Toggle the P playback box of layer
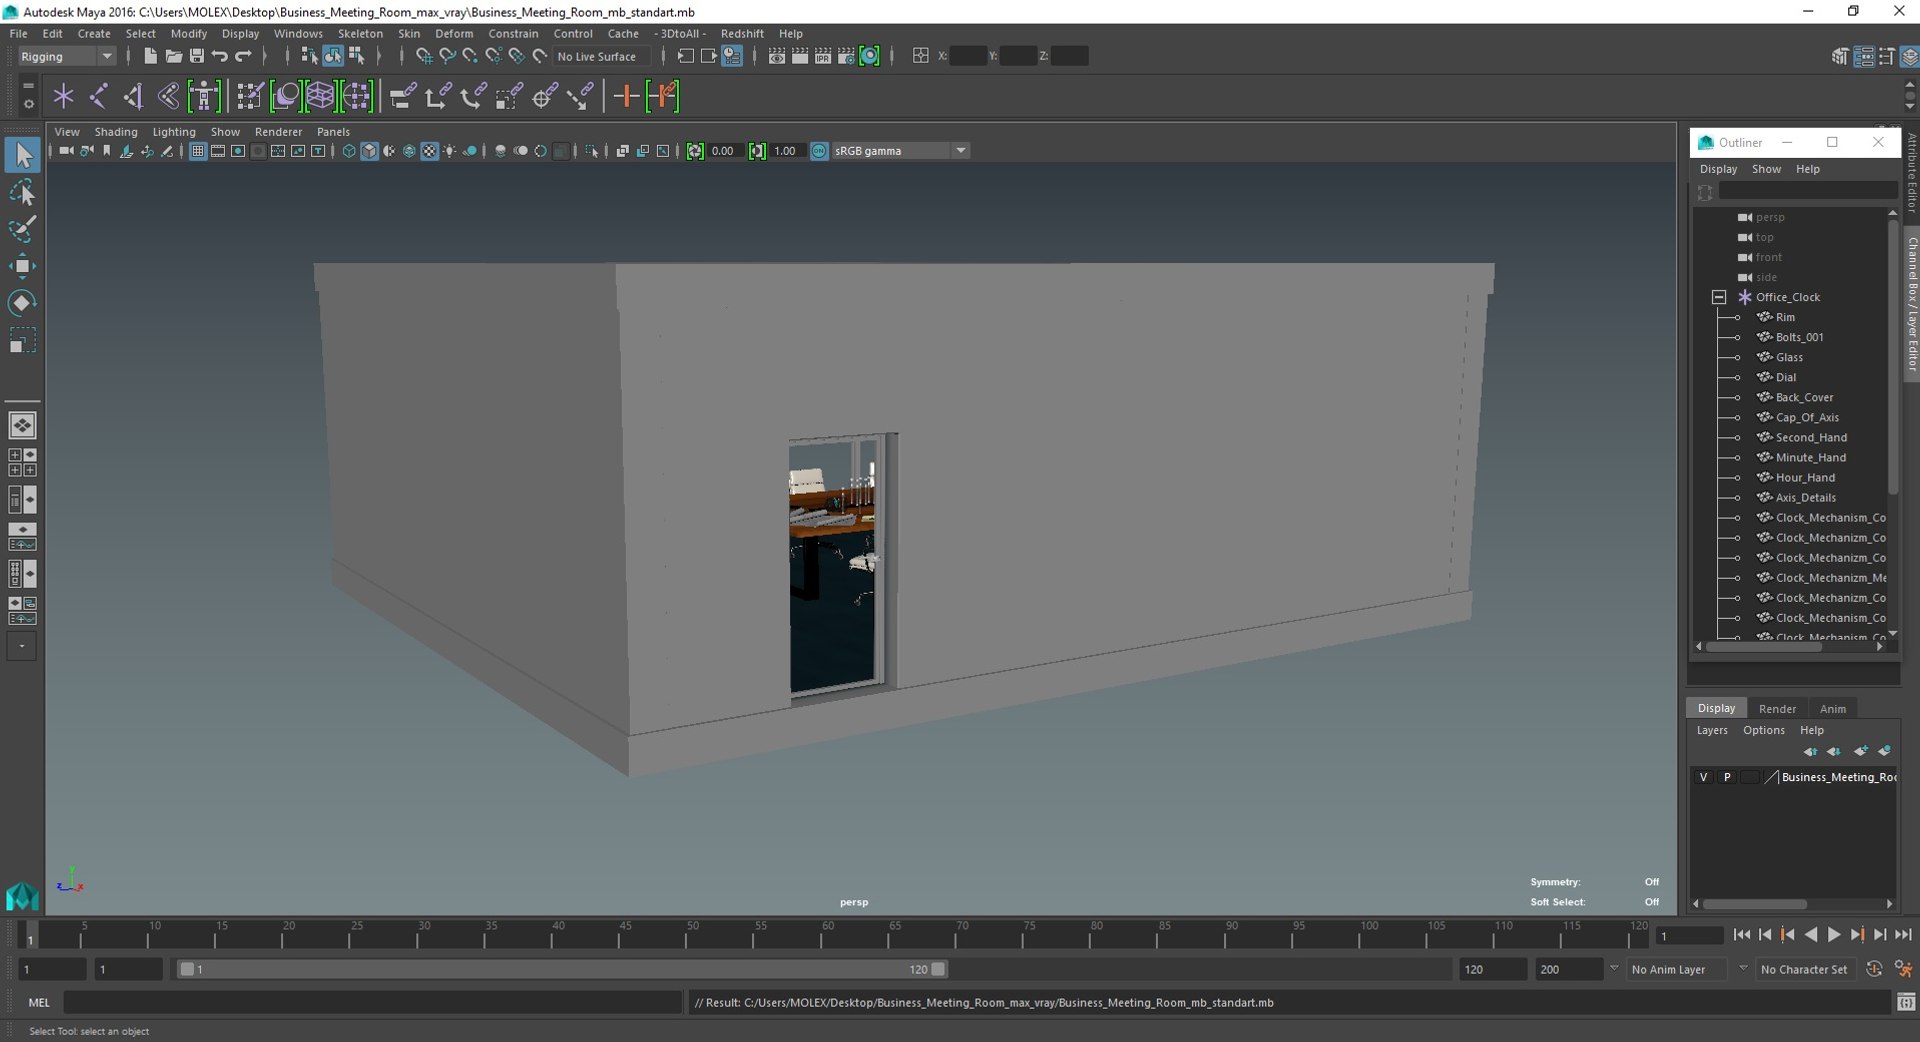Image resolution: width=1920 pixels, height=1042 pixels. 1727,777
